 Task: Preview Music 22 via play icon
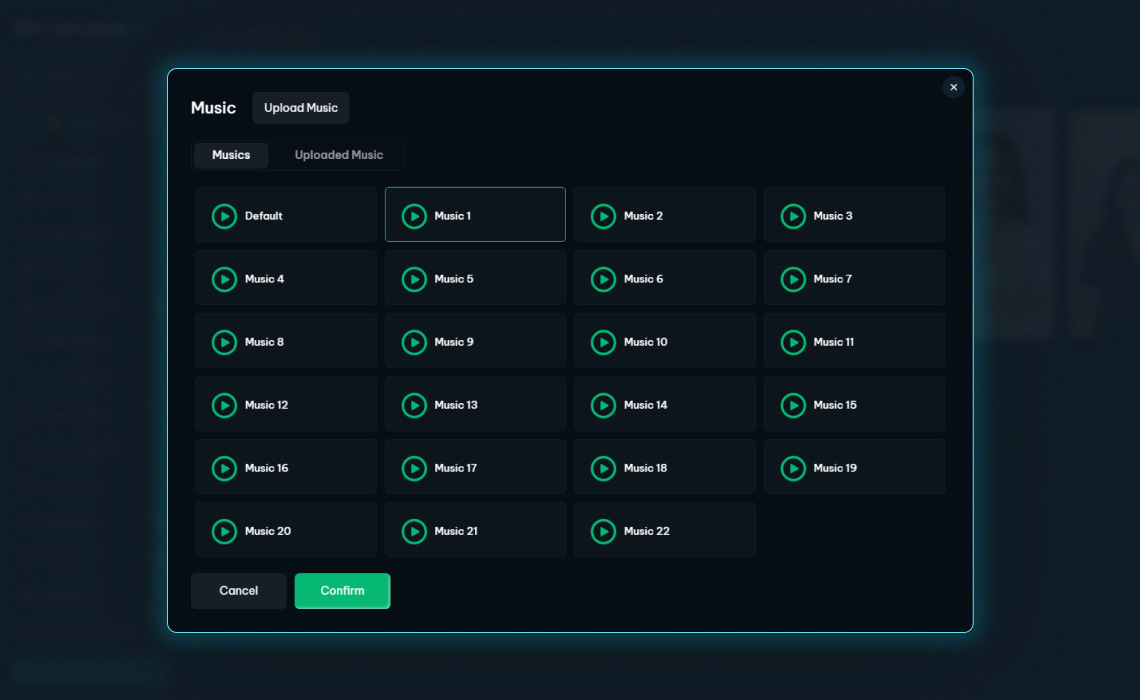603,531
